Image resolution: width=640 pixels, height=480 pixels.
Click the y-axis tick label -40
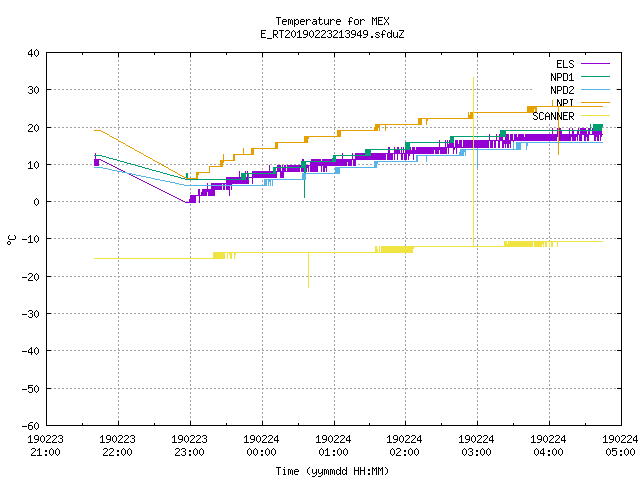31,351
